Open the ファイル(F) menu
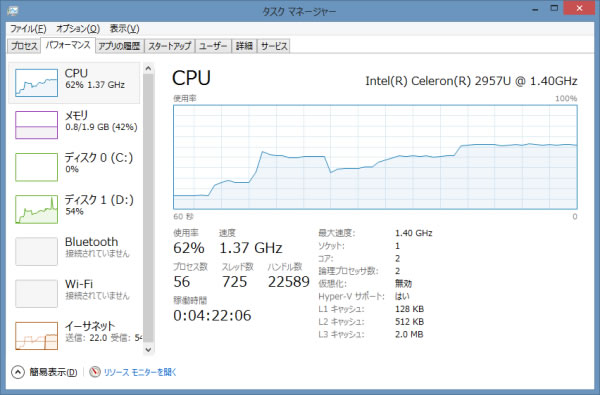This screenshot has width=600, height=395. (28, 29)
